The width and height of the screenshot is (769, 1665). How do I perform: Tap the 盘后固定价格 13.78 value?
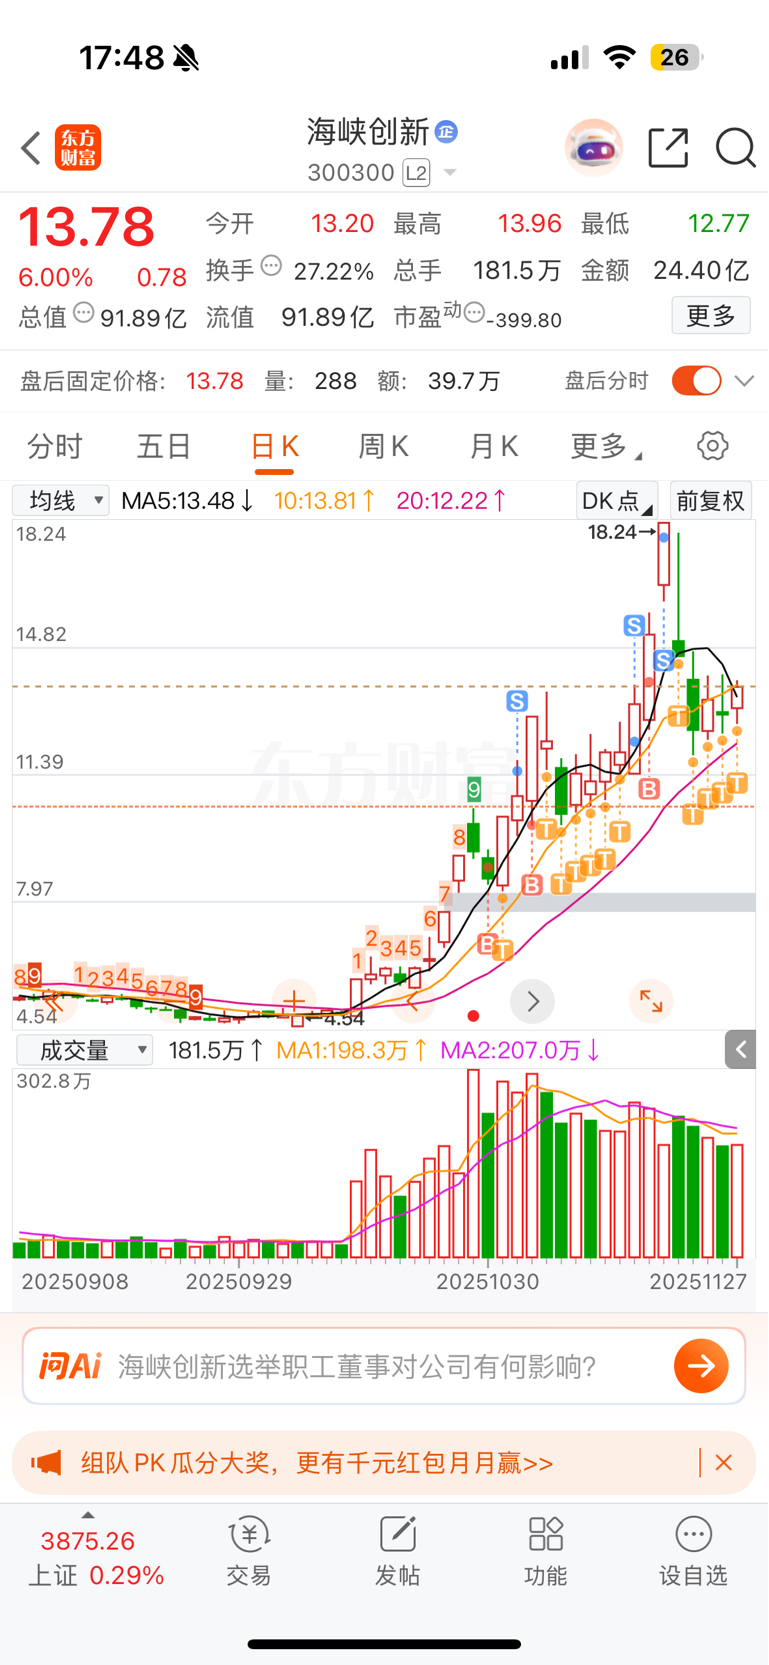coord(215,381)
